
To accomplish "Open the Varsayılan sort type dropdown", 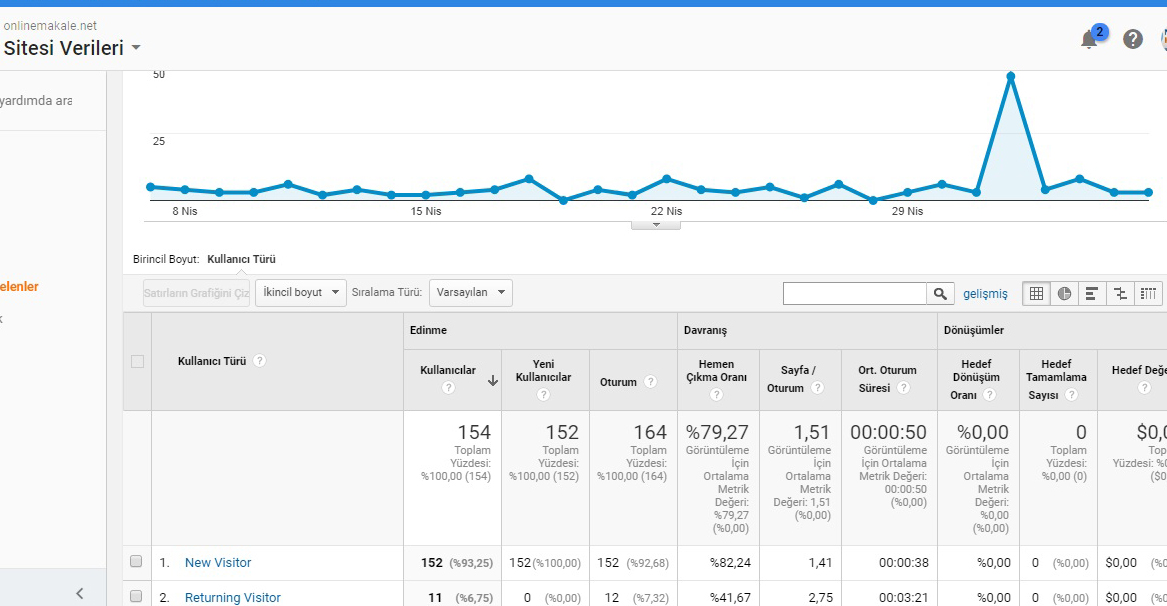I will (x=470, y=293).
